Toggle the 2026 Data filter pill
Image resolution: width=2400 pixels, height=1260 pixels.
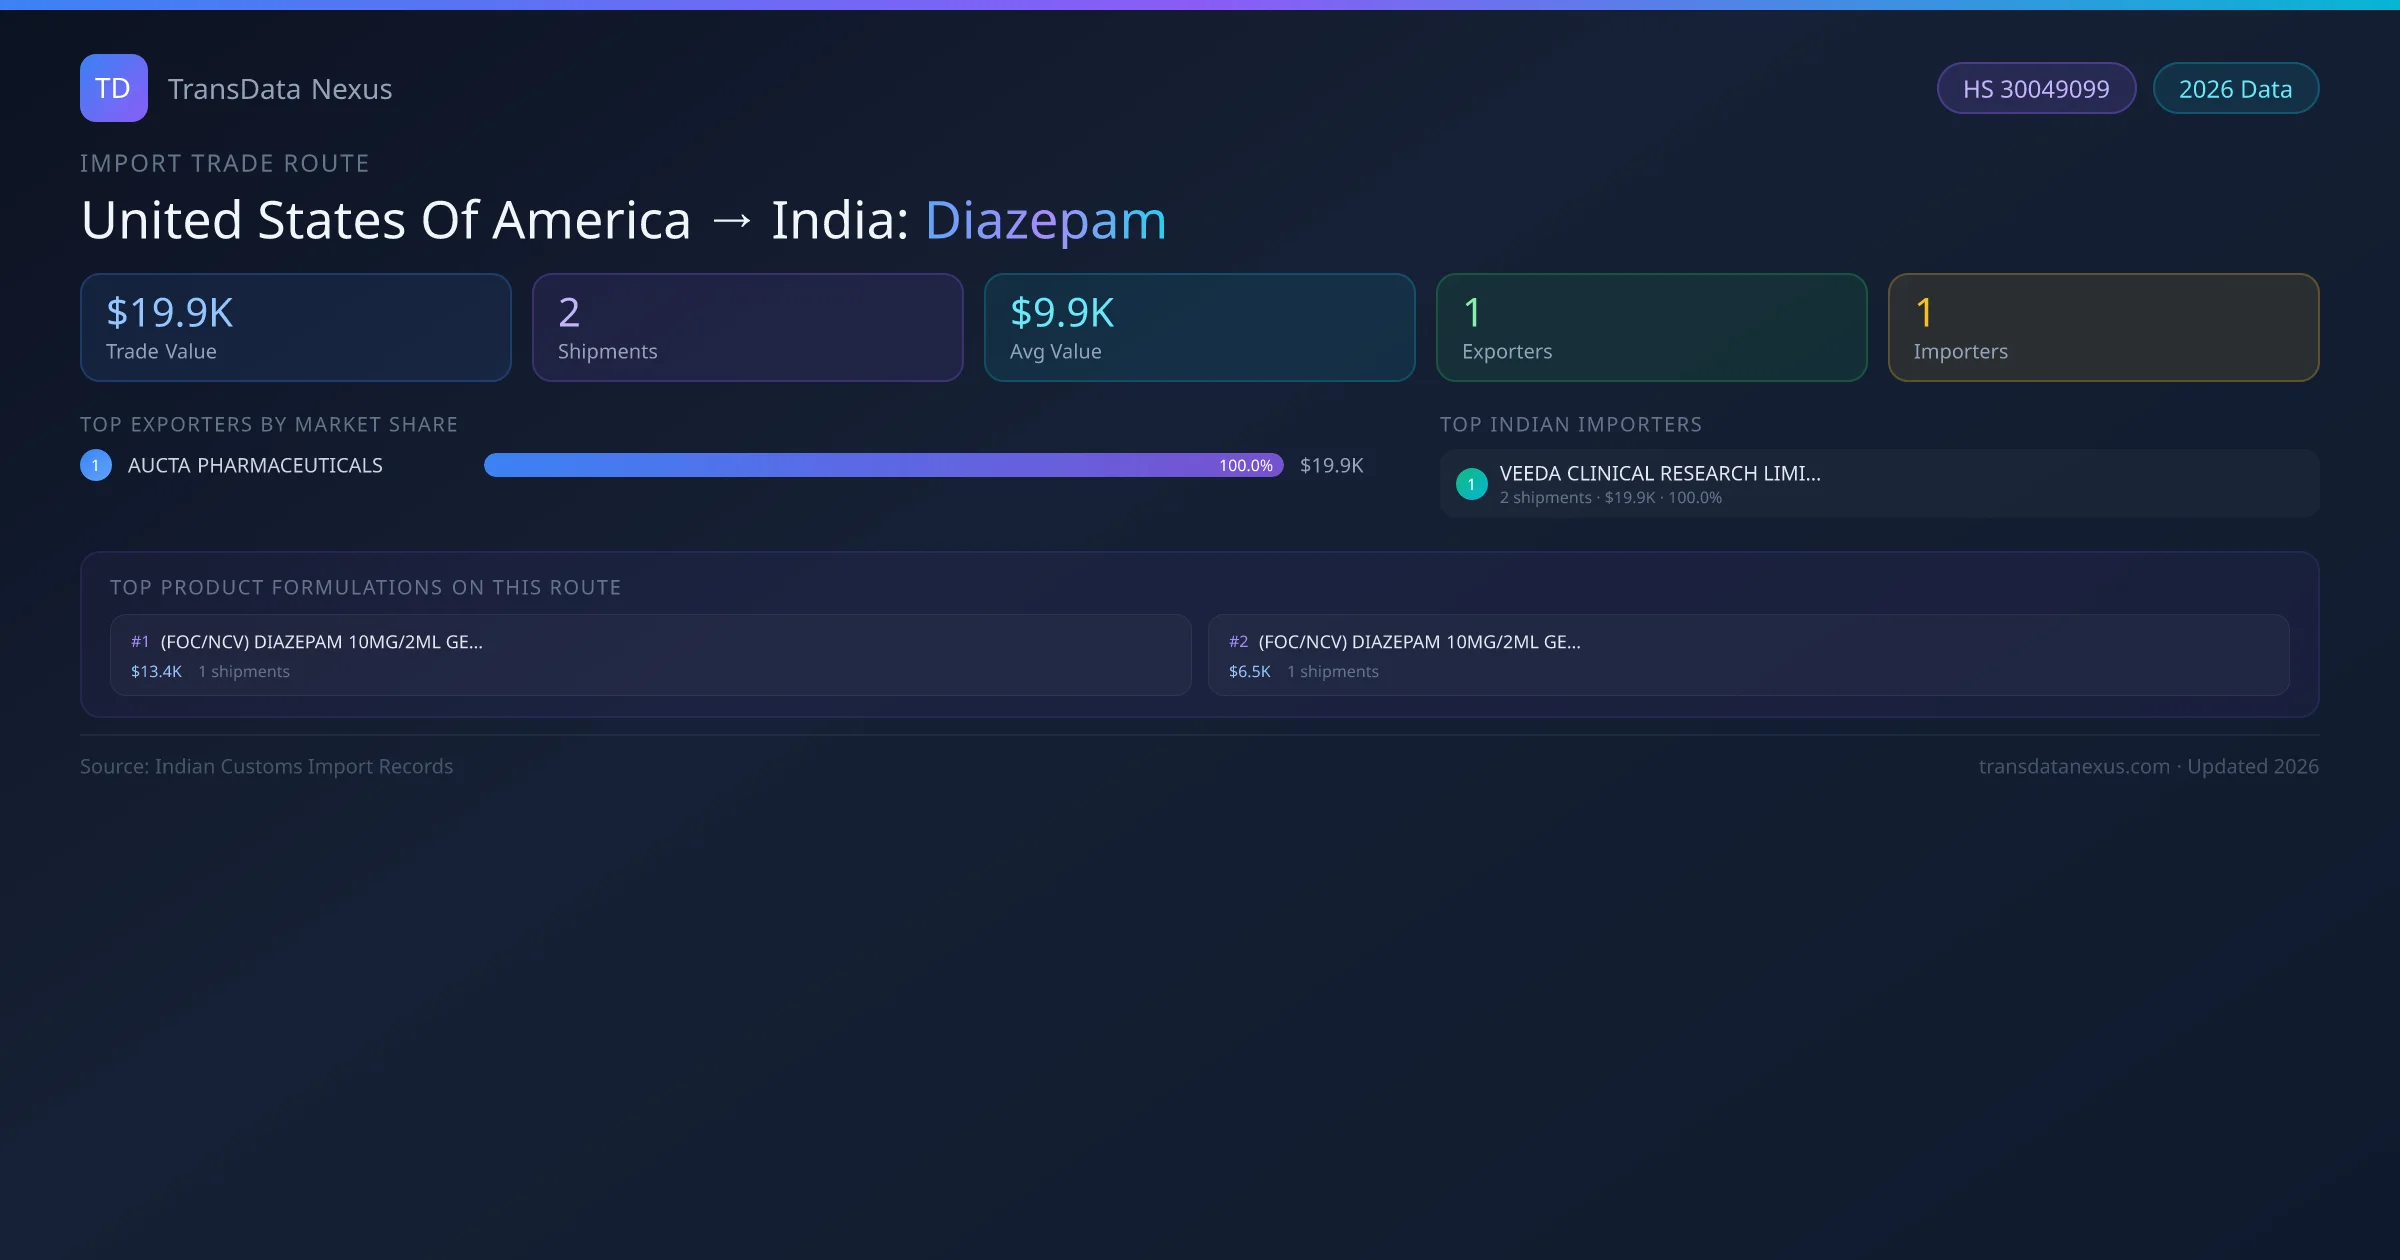coord(2235,88)
